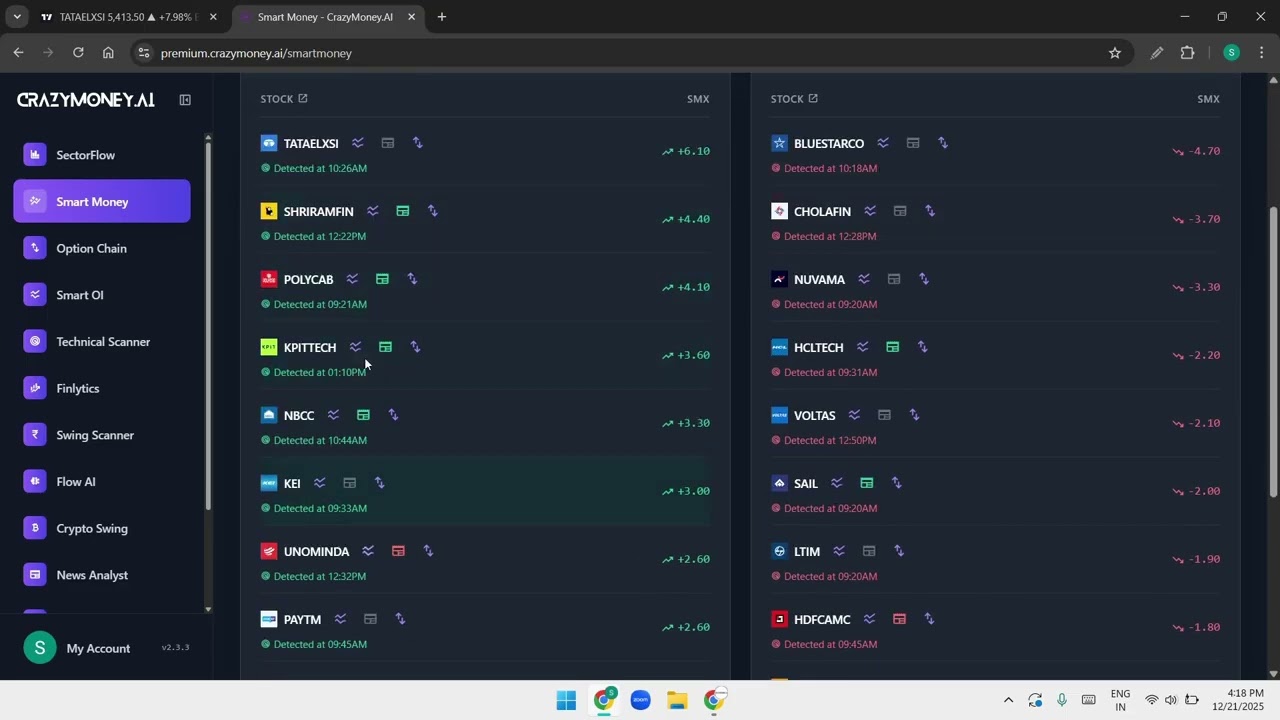This screenshot has height=720, width=1280.
Task: Click POLYCAB green table icon
Action: (382, 279)
